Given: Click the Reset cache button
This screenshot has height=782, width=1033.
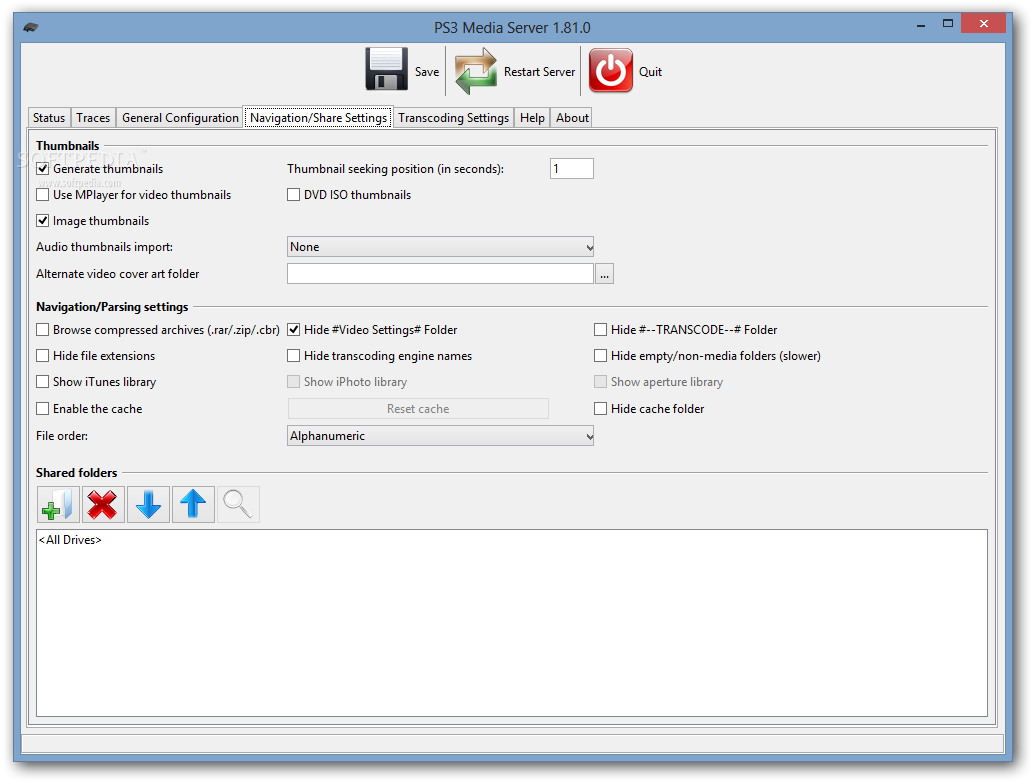Looking at the screenshot, I should [418, 408].
